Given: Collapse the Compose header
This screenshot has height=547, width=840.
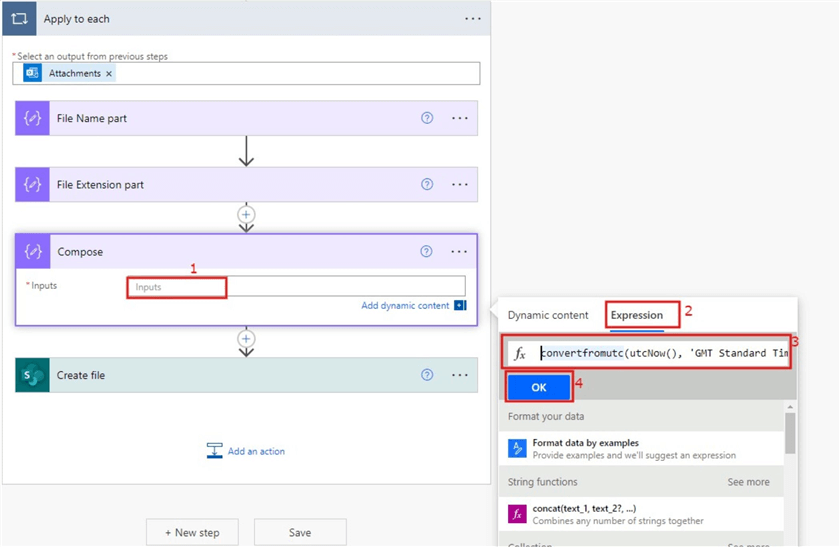Looking at the screenshot, I should [246, 251].
